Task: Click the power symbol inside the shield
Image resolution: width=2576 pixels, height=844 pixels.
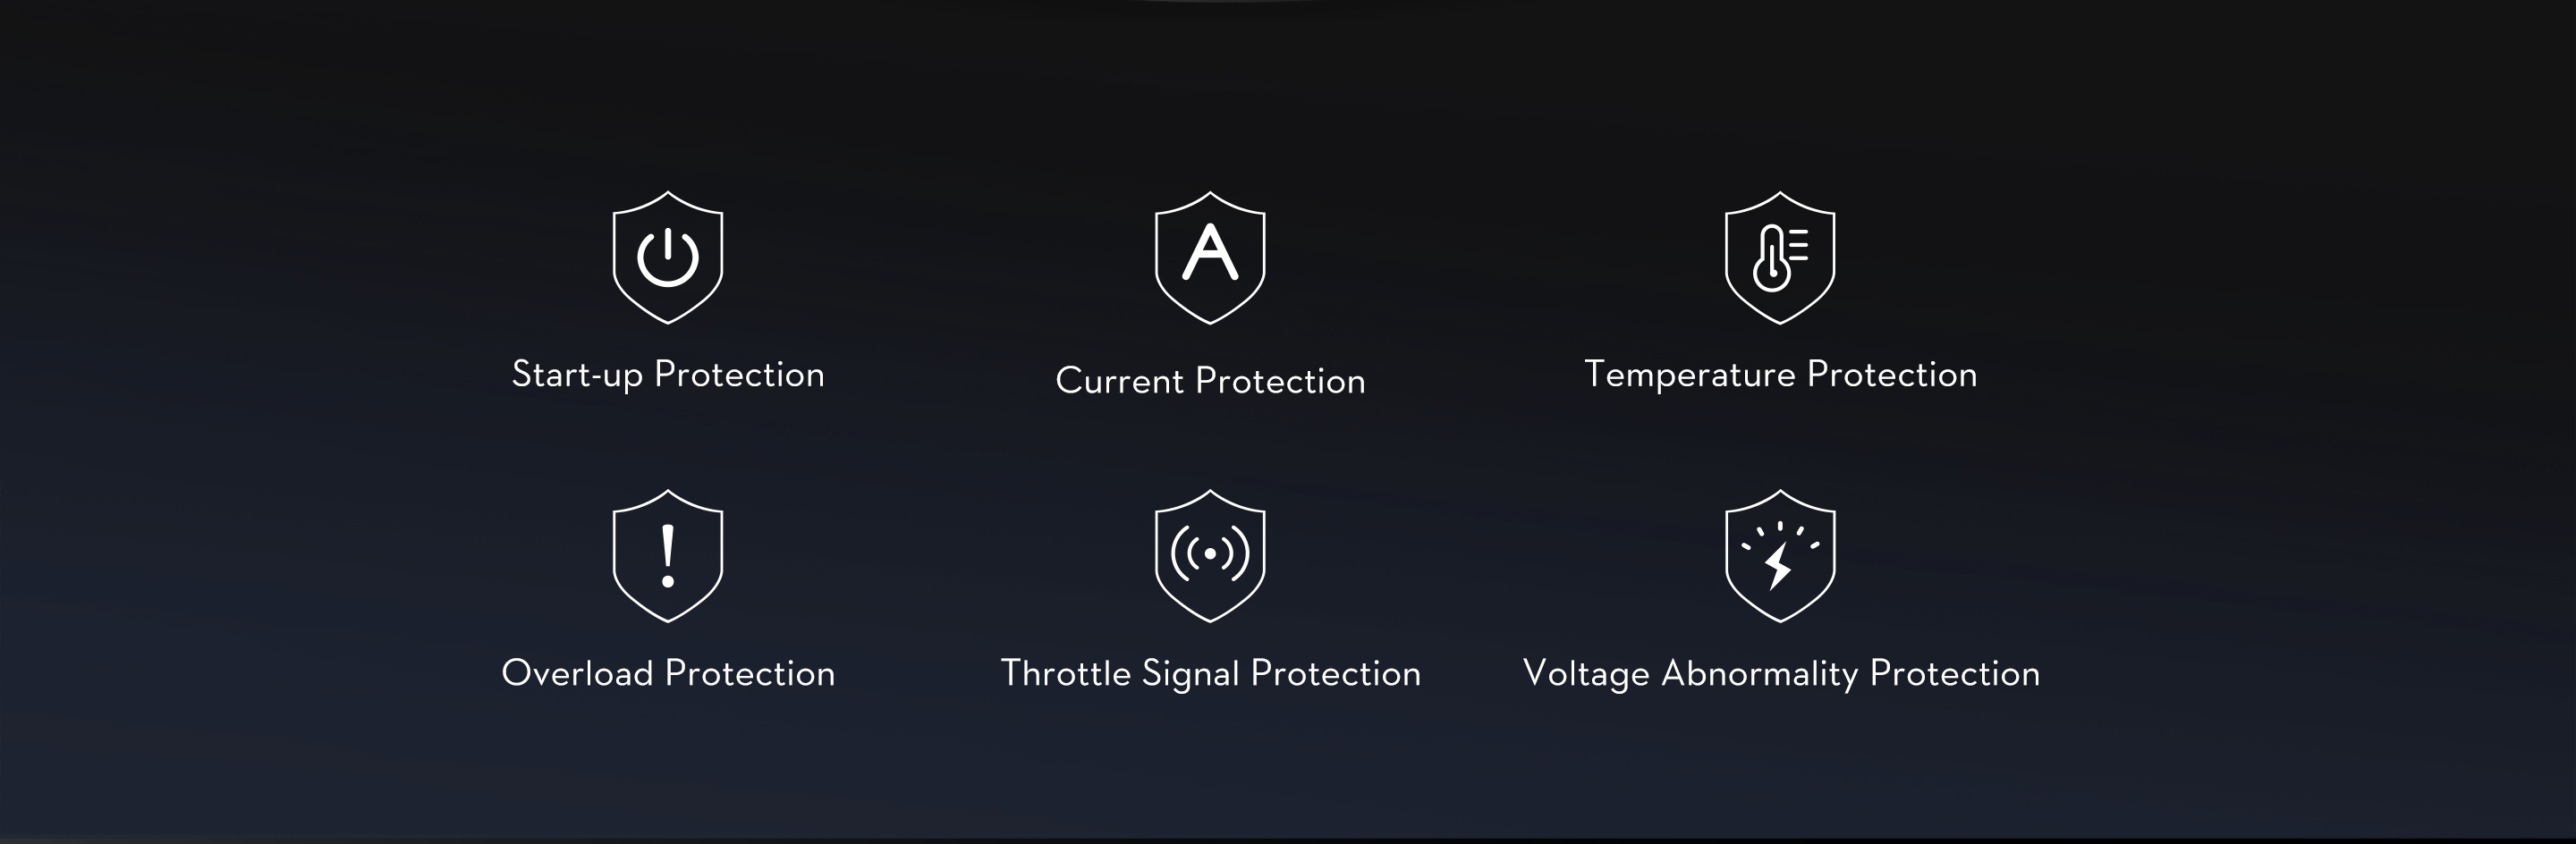Action: click(x=668, y=257)
